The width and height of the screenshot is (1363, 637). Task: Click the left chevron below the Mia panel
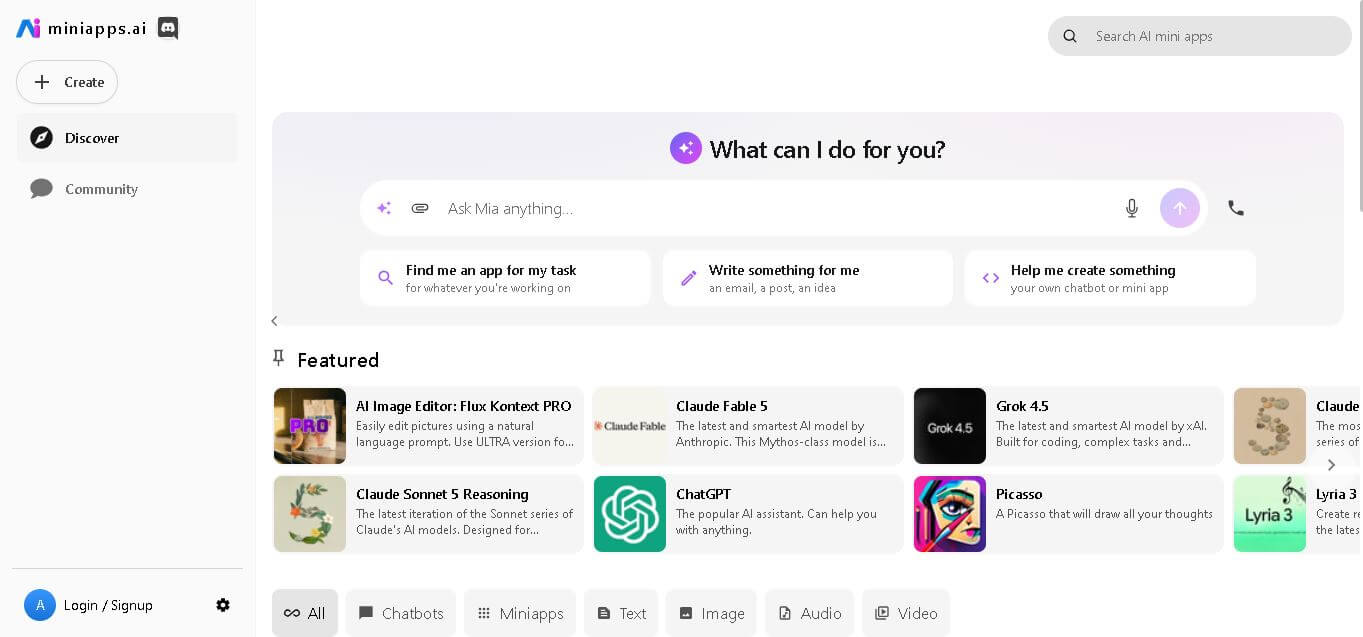(x=274, y=321)
